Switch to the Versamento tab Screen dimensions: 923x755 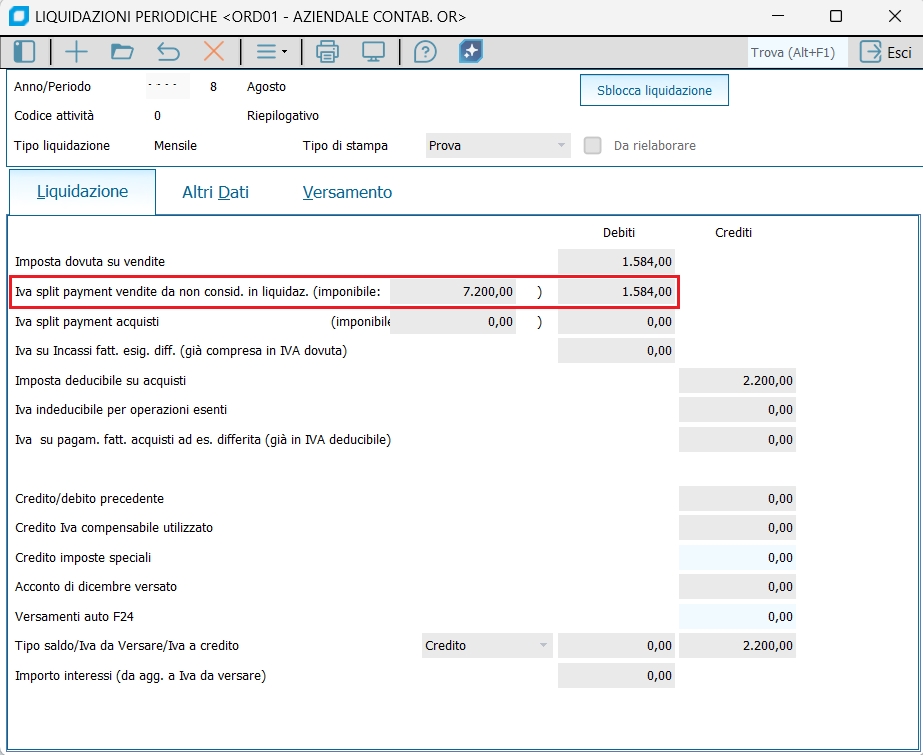(347, 192)
